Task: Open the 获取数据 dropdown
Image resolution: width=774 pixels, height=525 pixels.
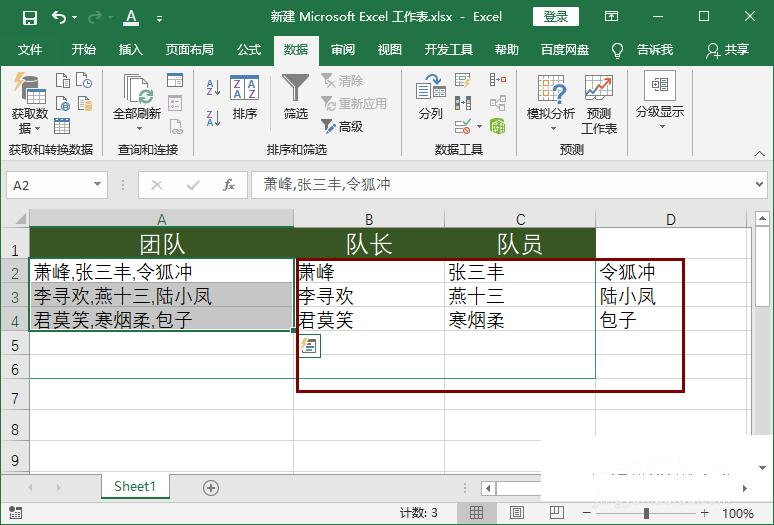Action: [x=30, y=104]
